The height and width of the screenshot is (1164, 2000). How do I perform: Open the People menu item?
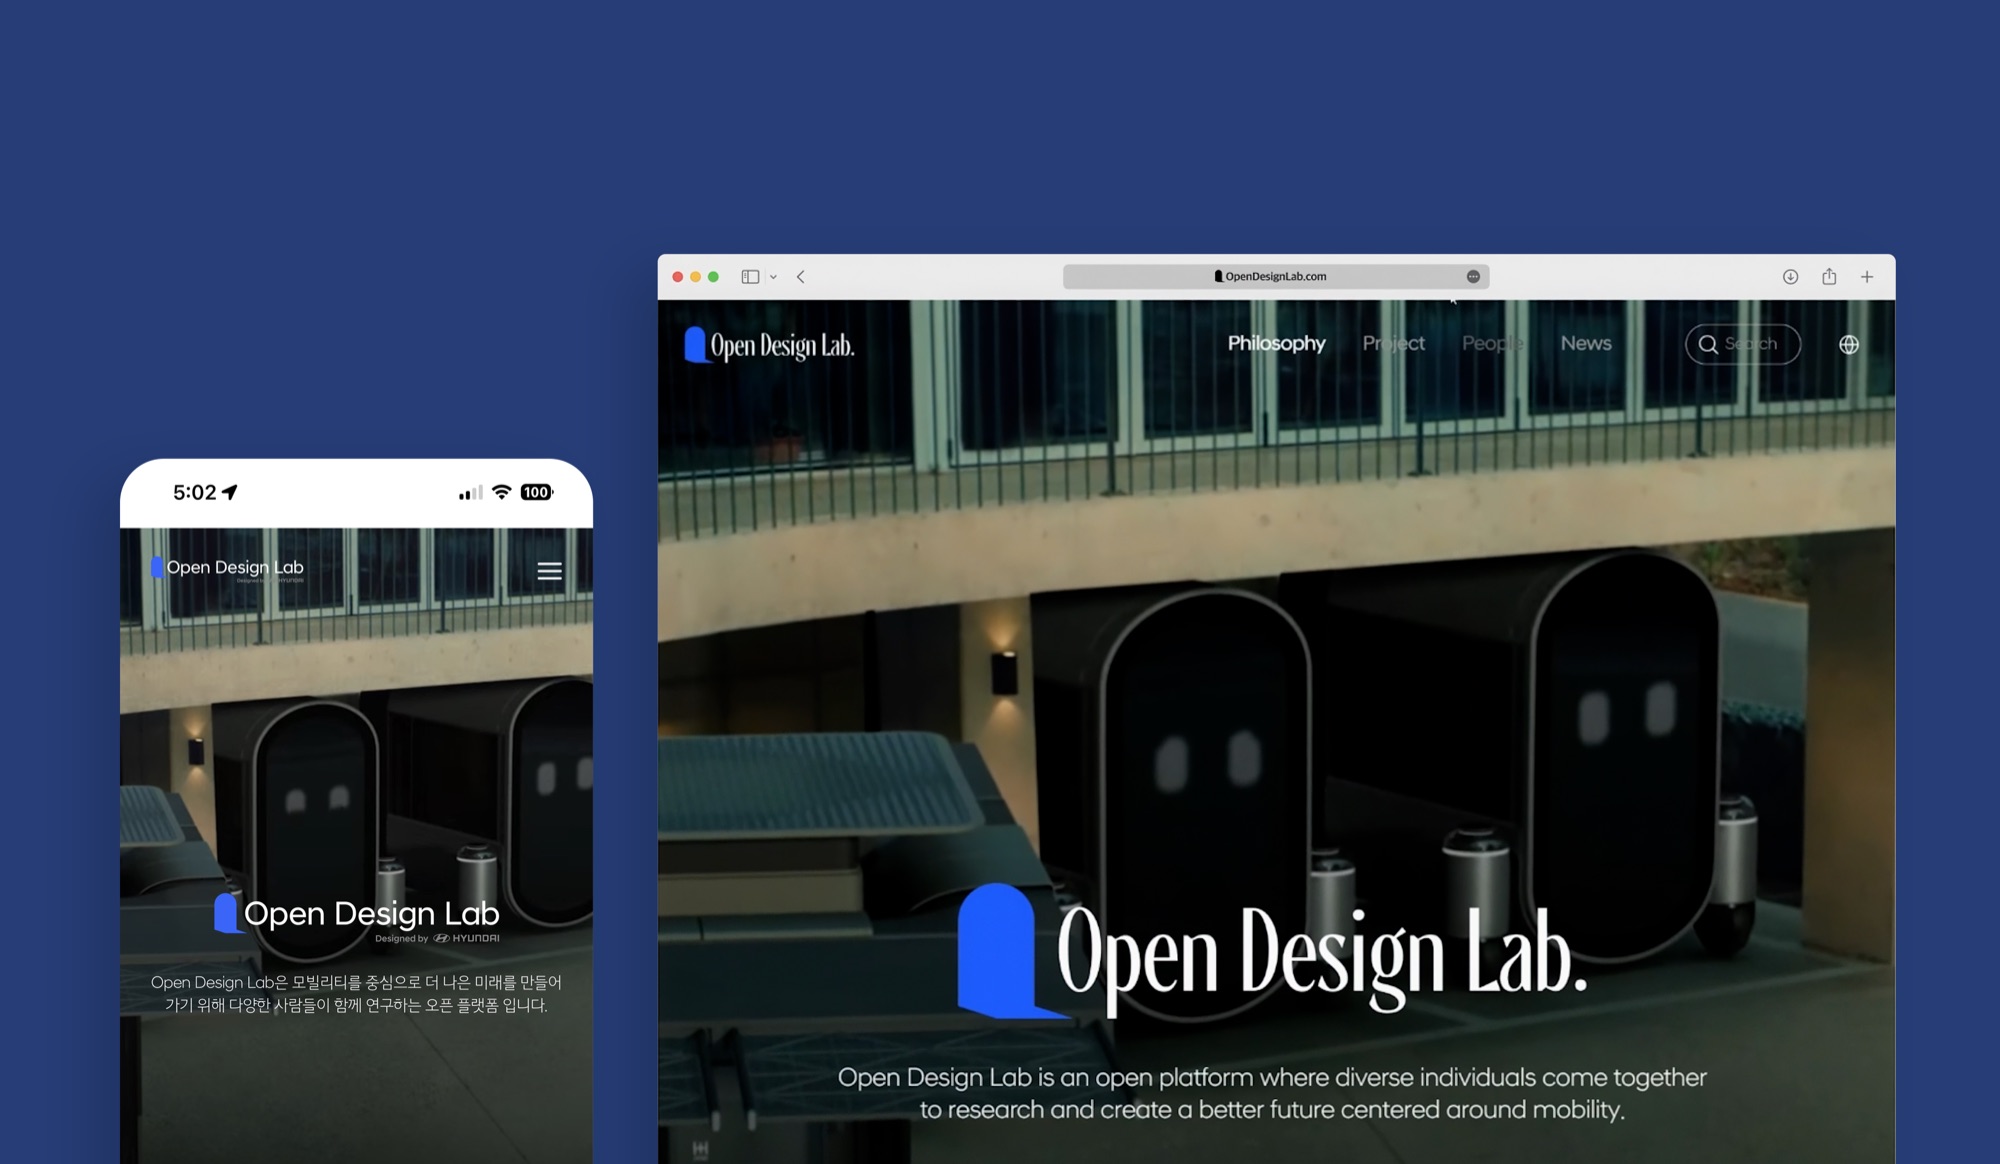click(x=1493, y=343)
